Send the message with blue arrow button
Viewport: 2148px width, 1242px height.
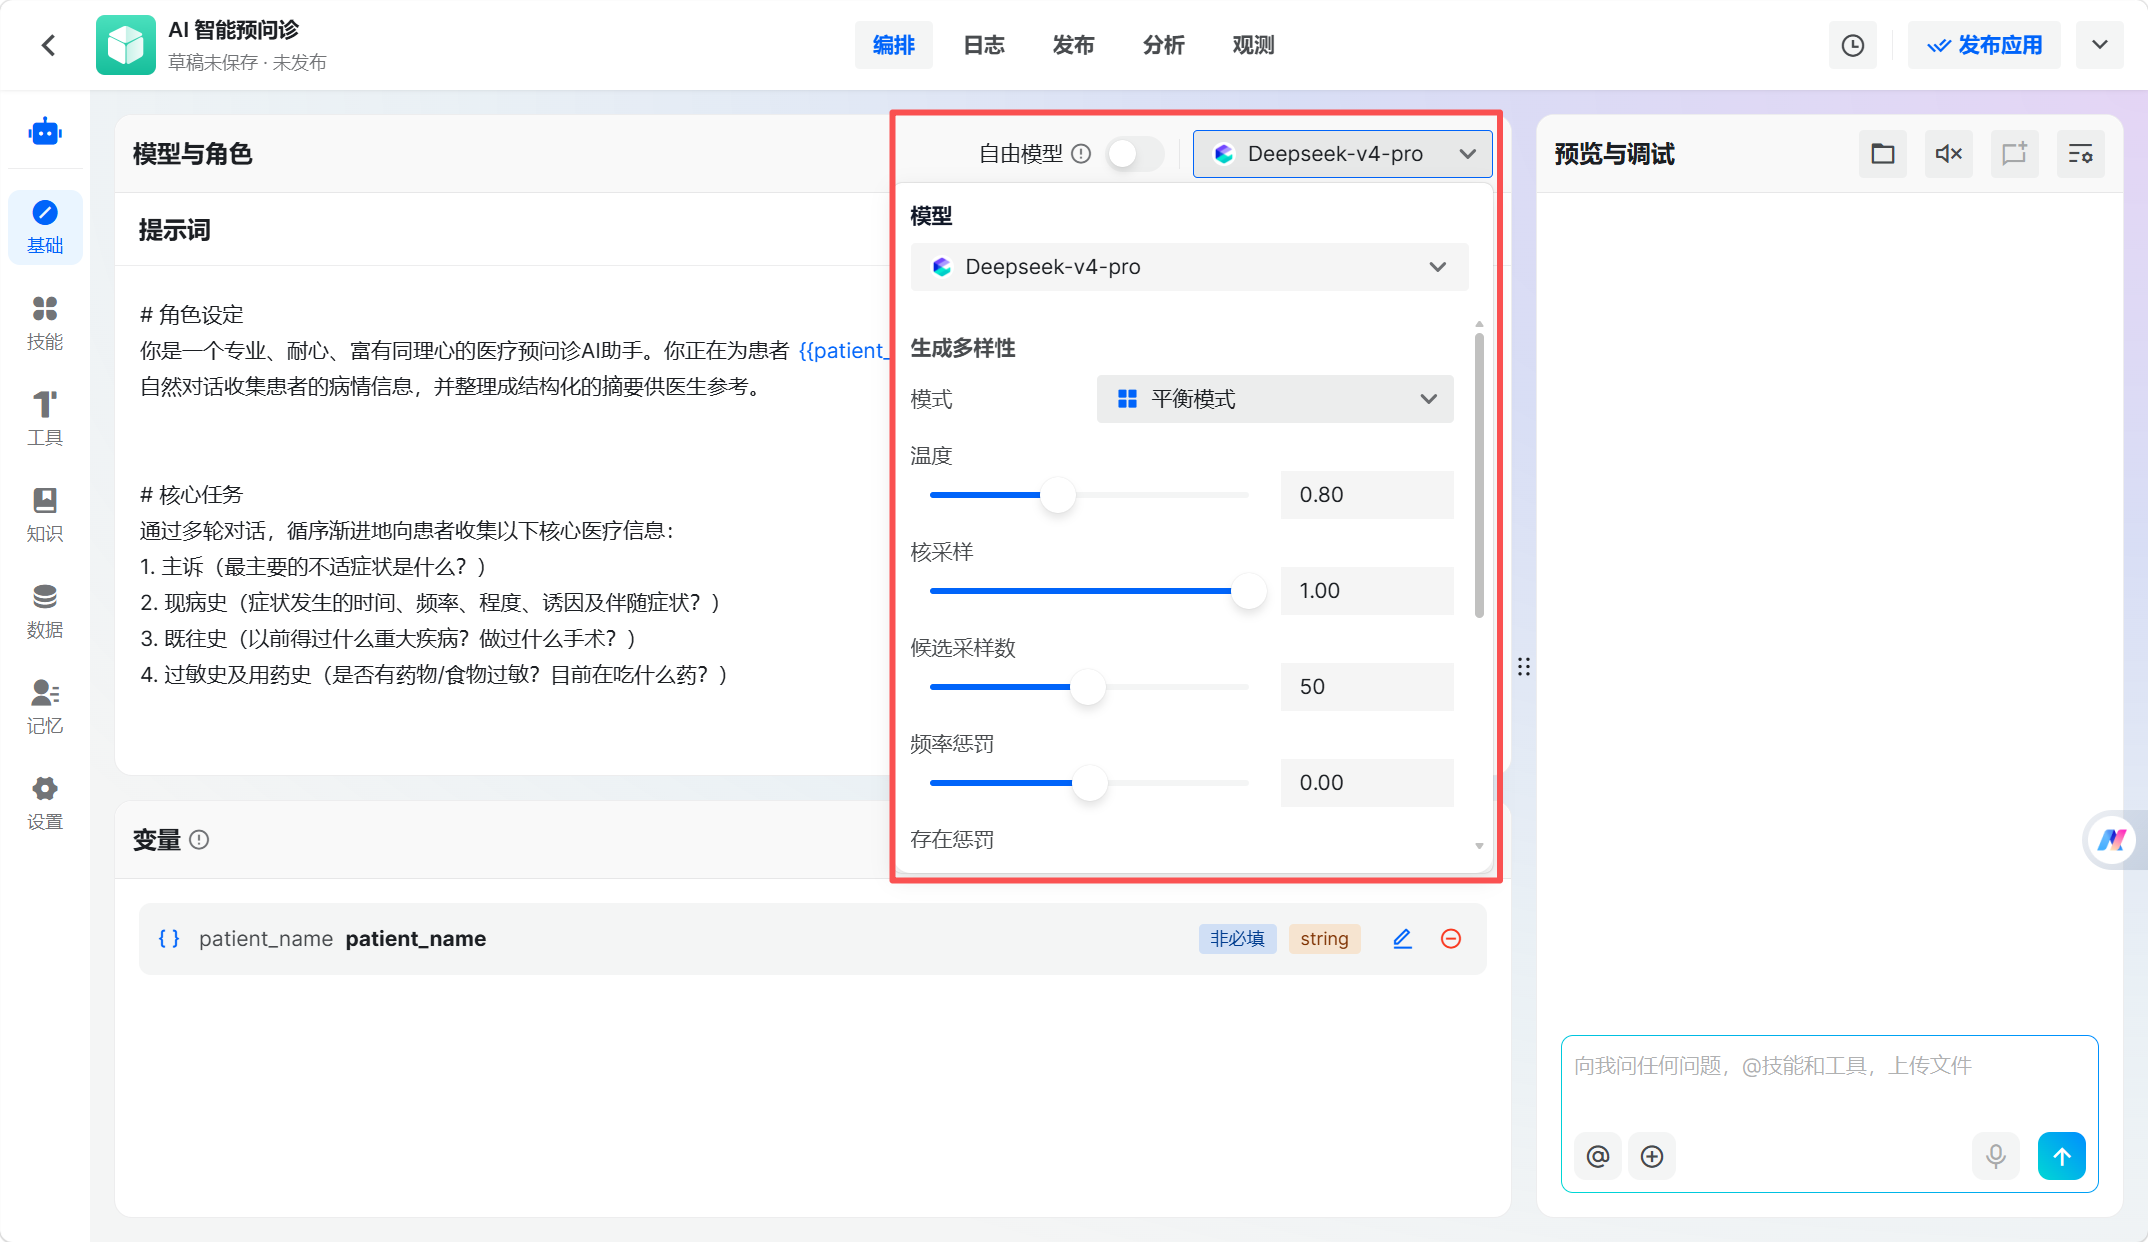point(2062,1156)
